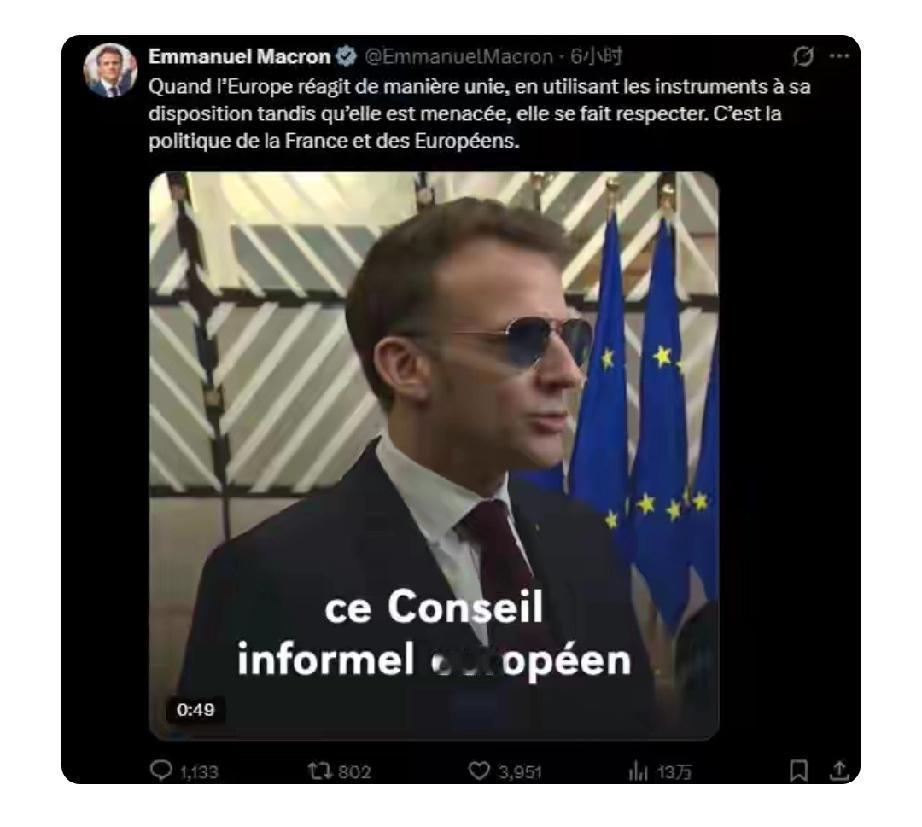Image resolution: width=922 pixels, height=827 pixels.
Task: Click the retweet arrows icon
Action: (x=319, y=771)
